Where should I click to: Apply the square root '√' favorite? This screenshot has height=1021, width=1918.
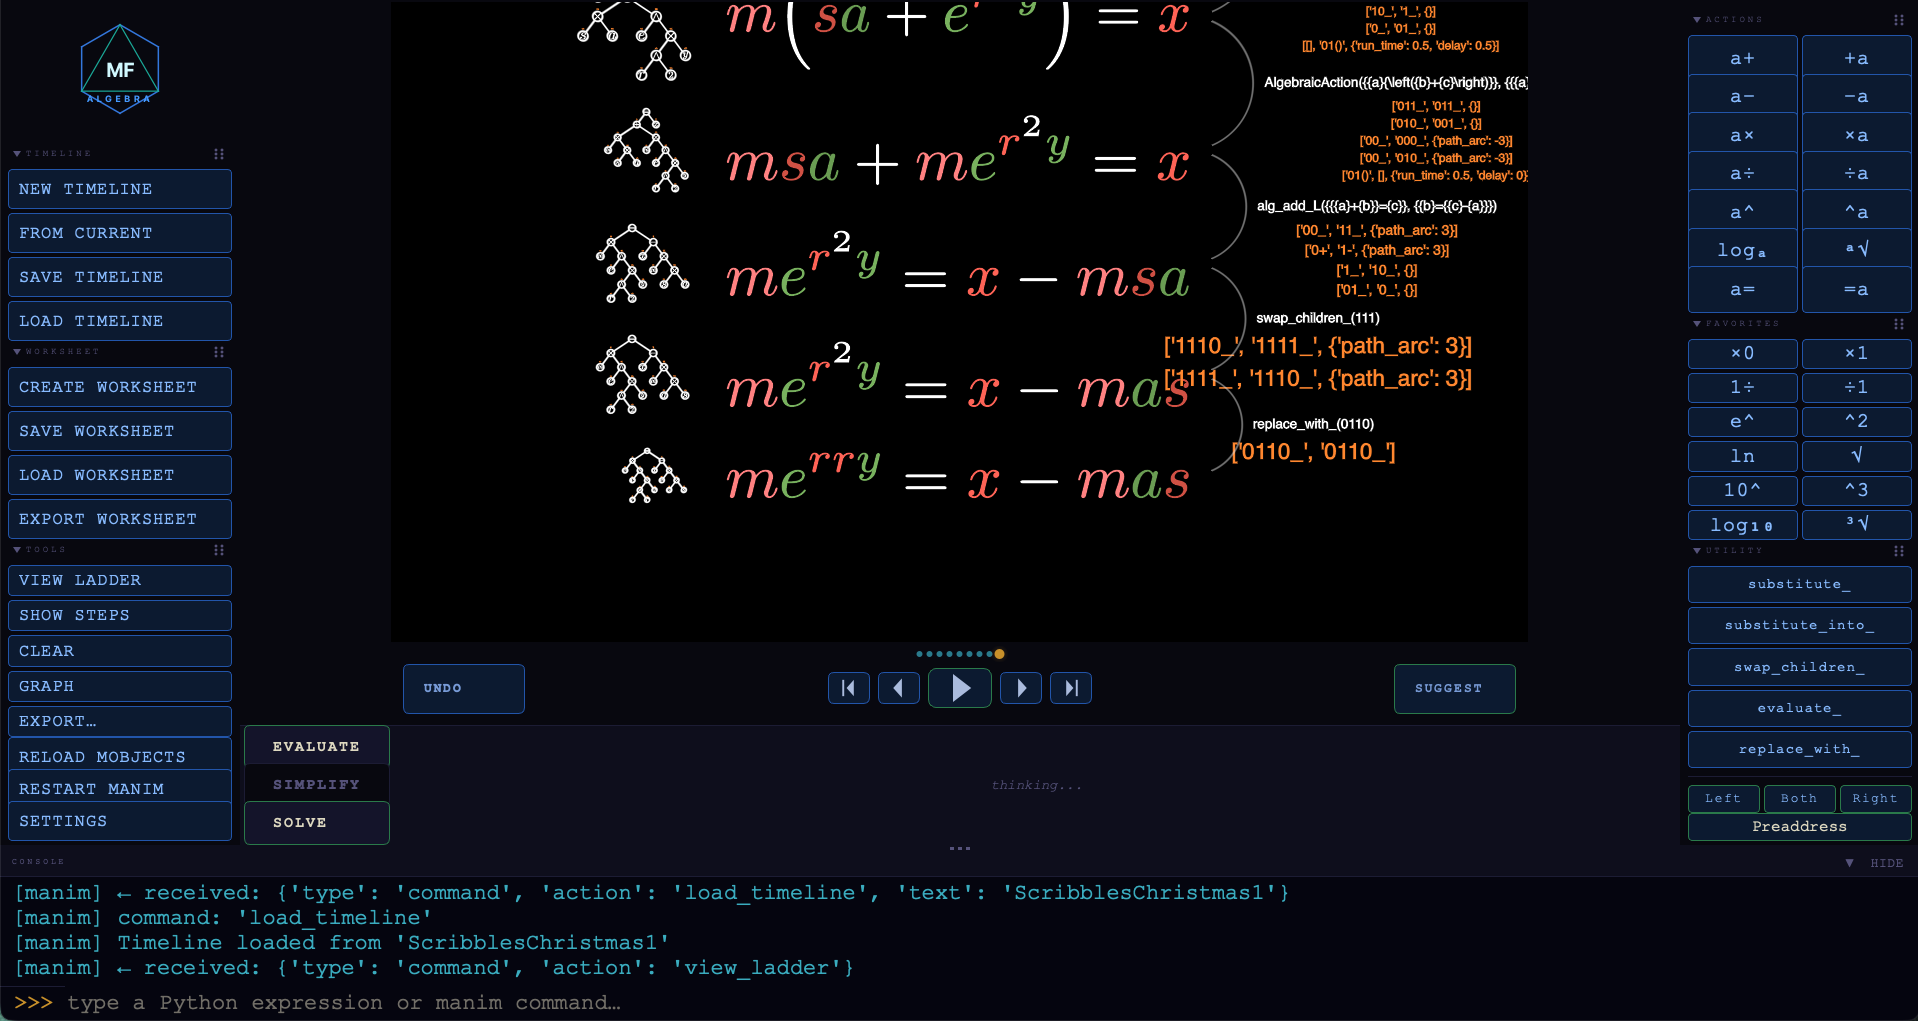pyautogui.click(x=1856, y=456)
